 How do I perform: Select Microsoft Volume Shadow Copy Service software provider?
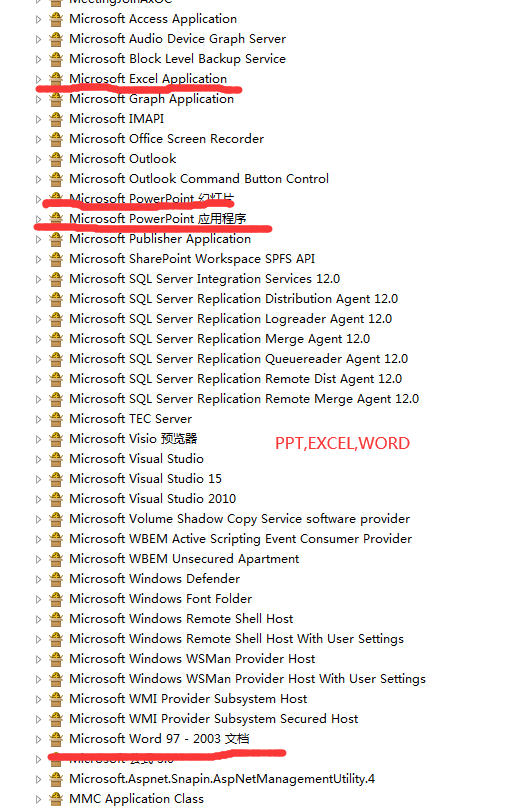pyautogui.click(x=240, y=519)
